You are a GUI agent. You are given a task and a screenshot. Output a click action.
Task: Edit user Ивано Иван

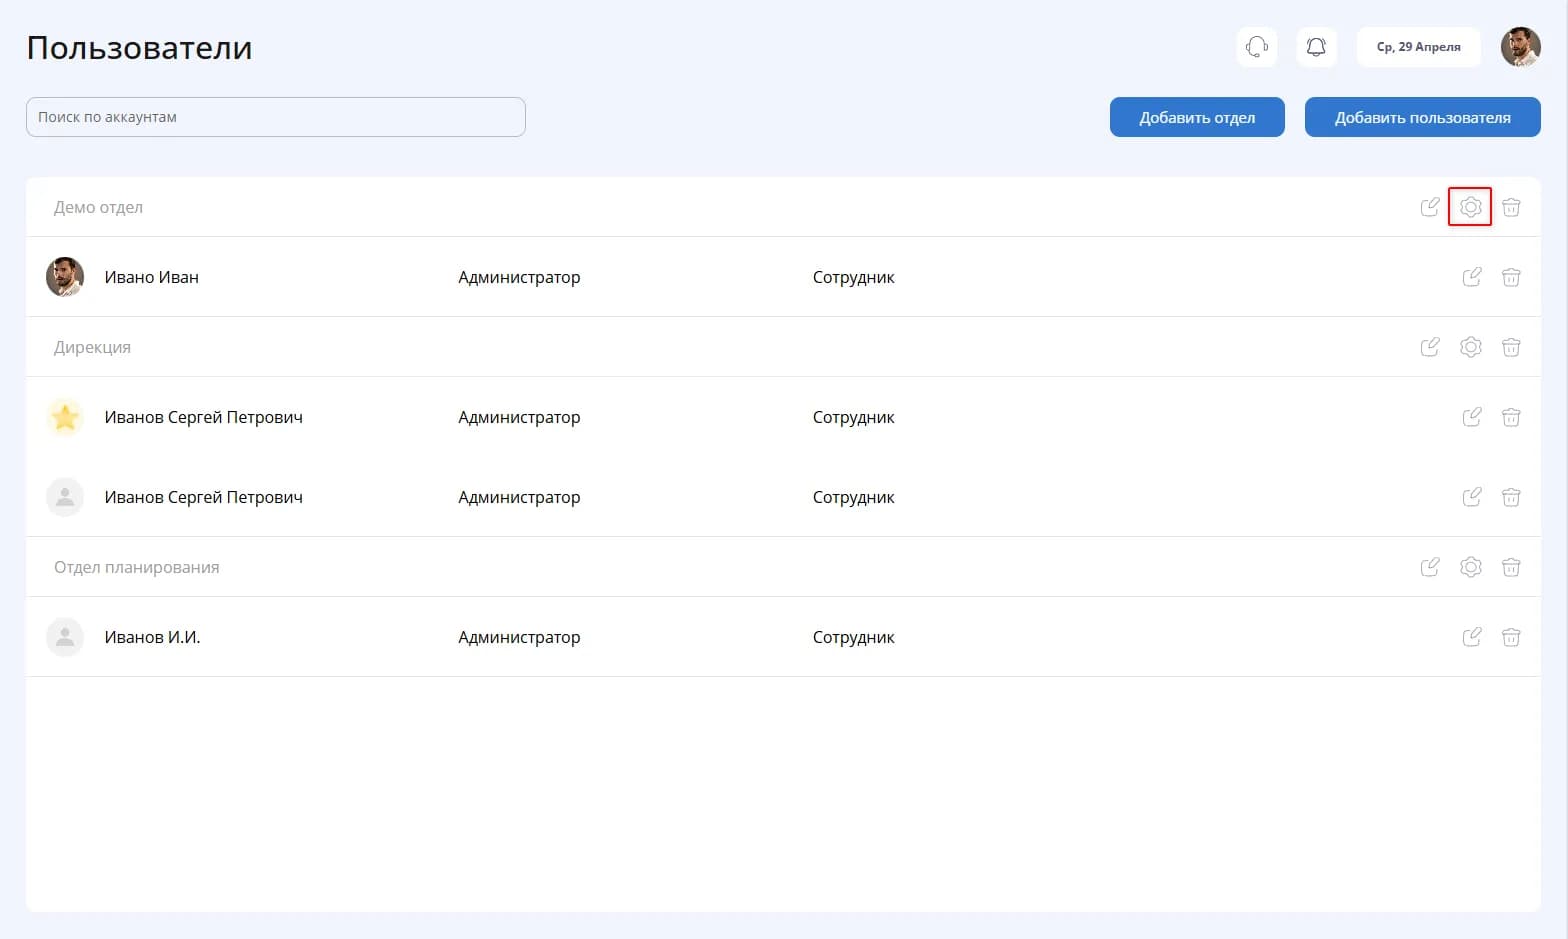1471,277
